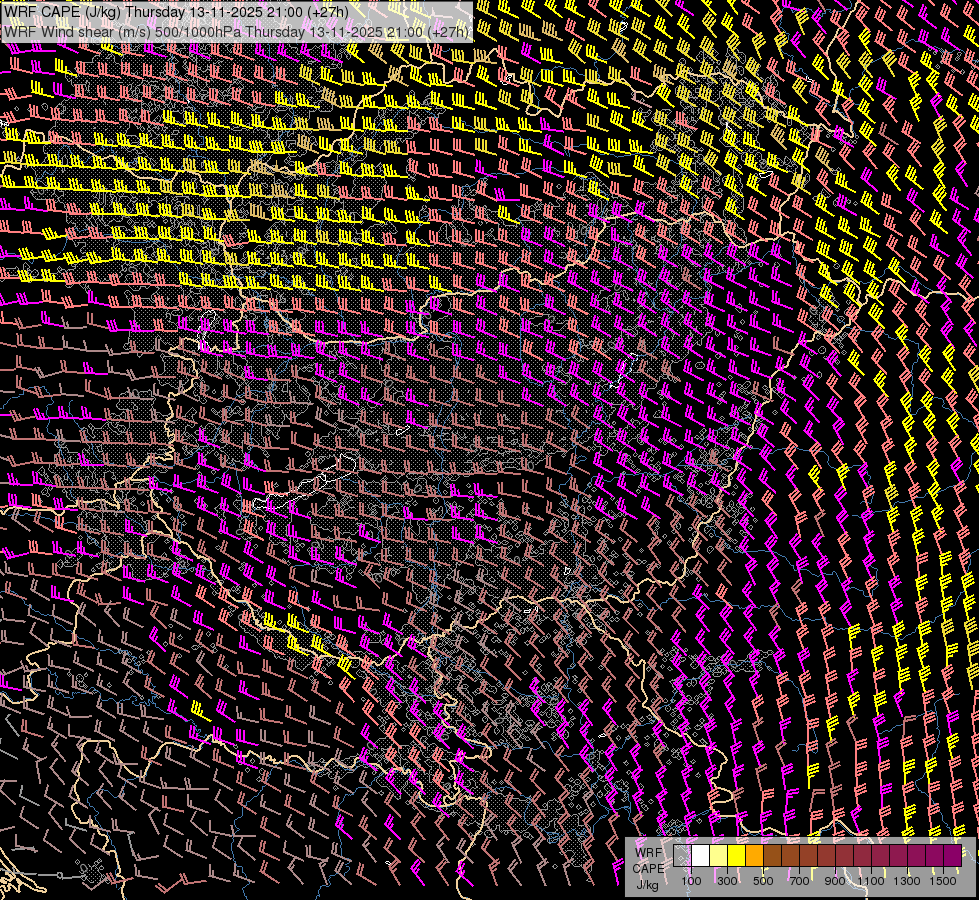The image size is (979, 900).
Task: Select the dotted gray first legend swatch
Action: pyautogui.click(x=682, y=856)
